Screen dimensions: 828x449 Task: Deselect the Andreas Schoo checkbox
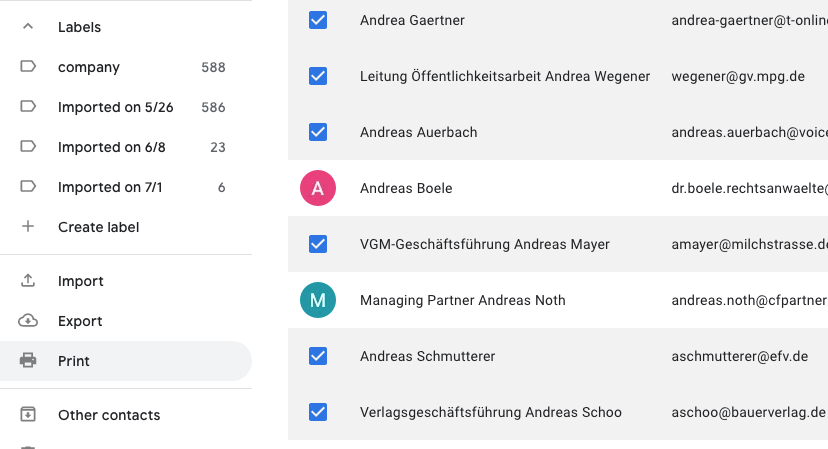(318, 412)
